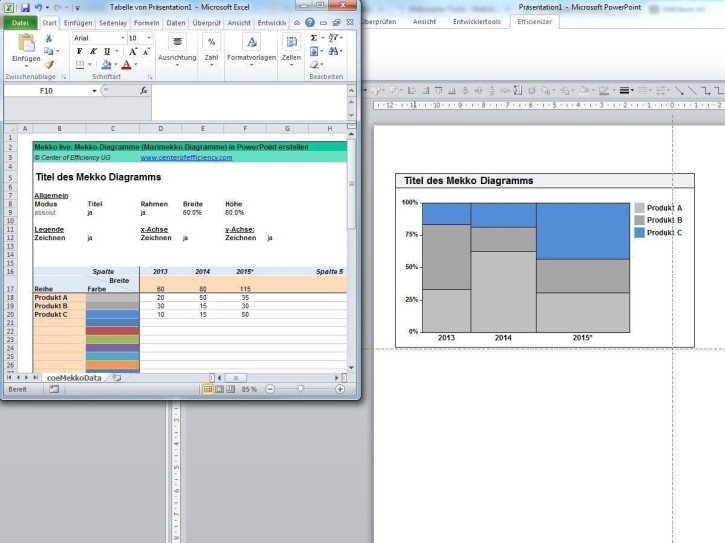Image resolution: width=725 pixels, height=543 pixels.
Task: Click the Copy icon in Excel's clipboard group
Action: [x=49, y=51]
